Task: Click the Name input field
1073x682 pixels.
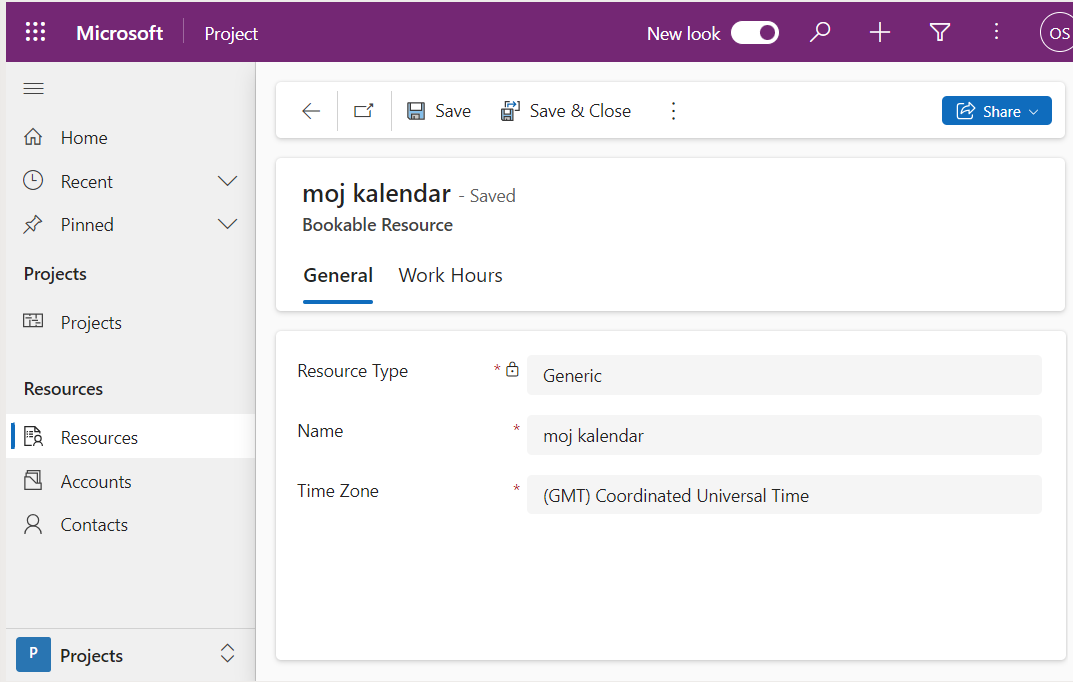Action: (x=784, y=435)
